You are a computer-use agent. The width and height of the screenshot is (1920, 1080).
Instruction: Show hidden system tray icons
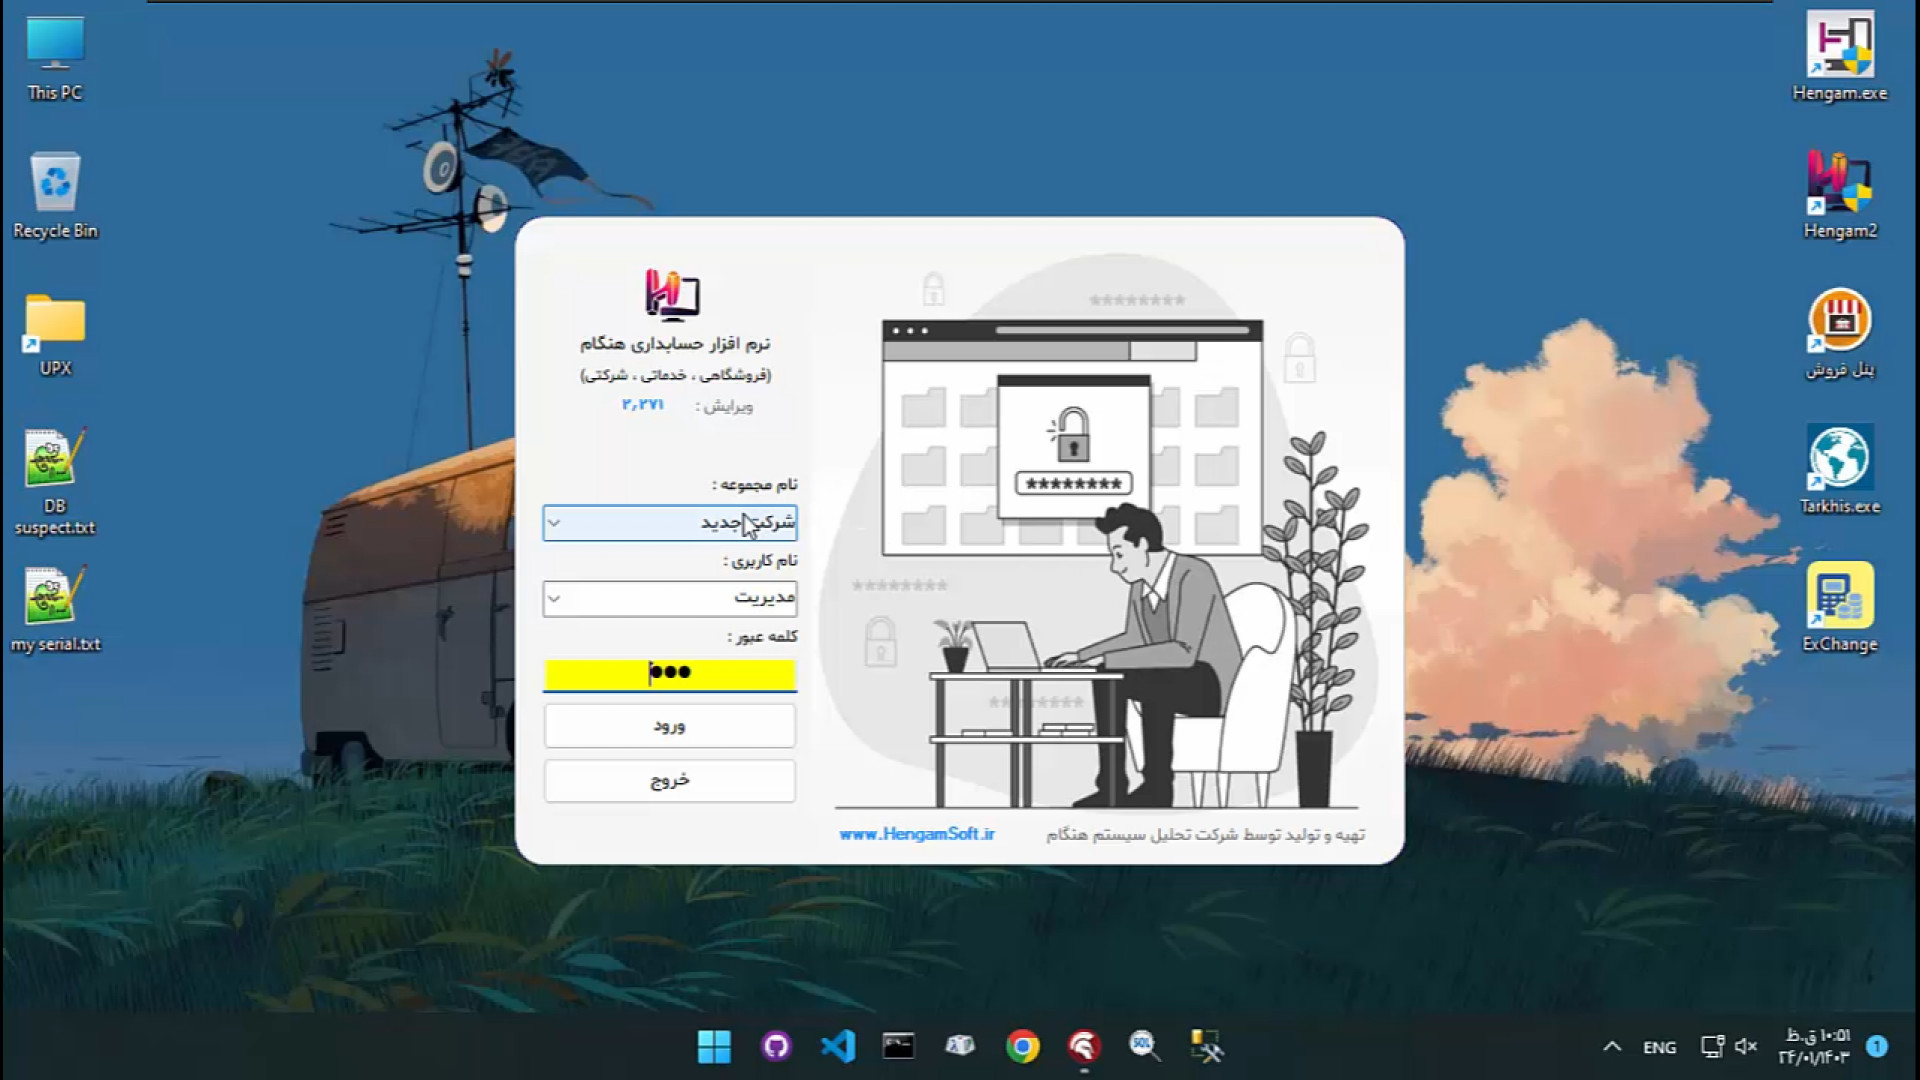click(x=1612, y=1047)
